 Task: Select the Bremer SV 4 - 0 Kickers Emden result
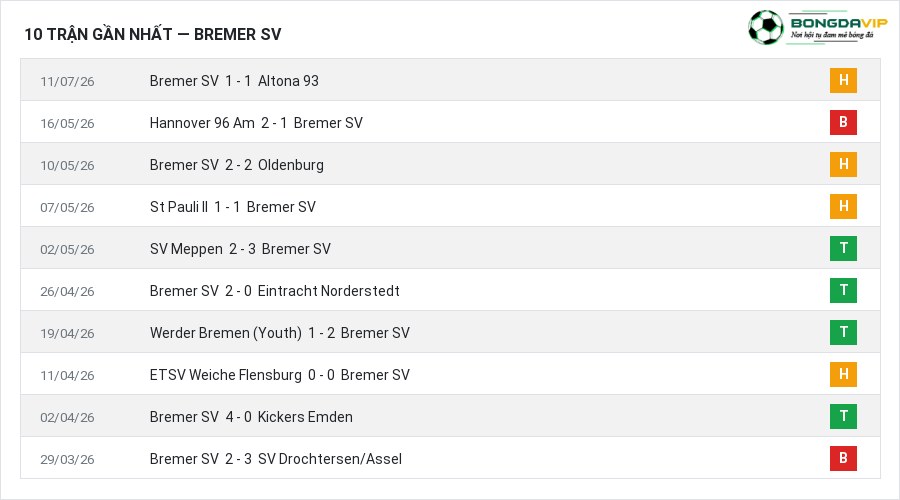pos(251,417)
